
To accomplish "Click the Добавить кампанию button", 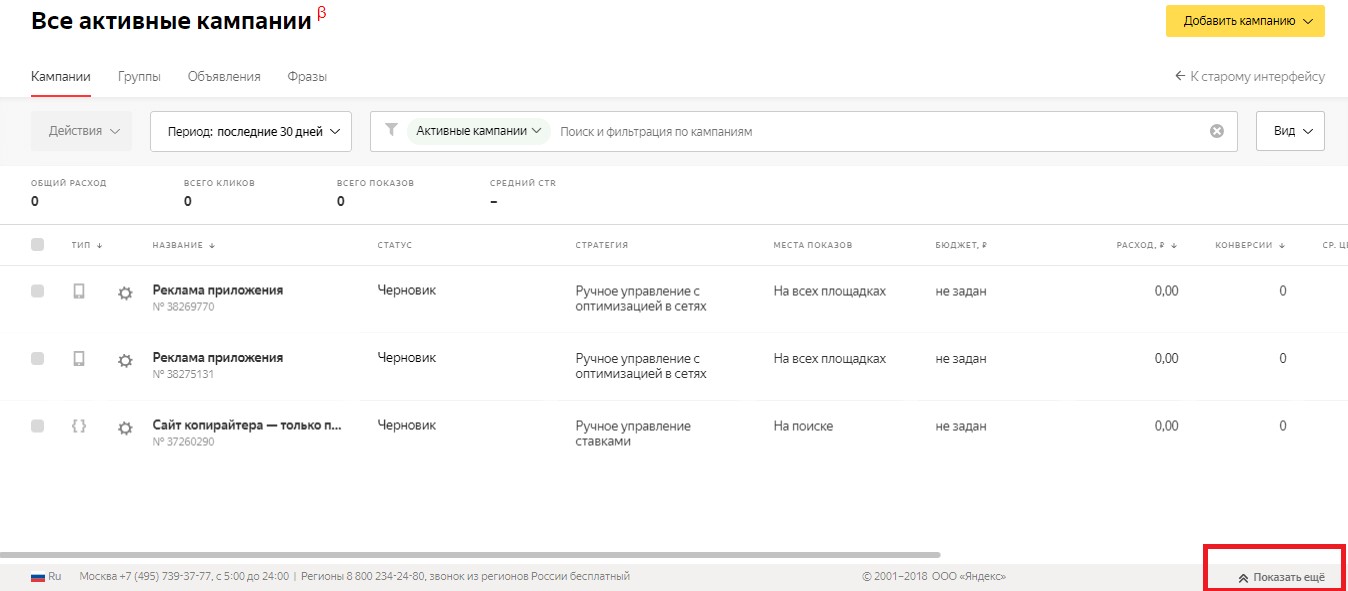I will 1245,21.
